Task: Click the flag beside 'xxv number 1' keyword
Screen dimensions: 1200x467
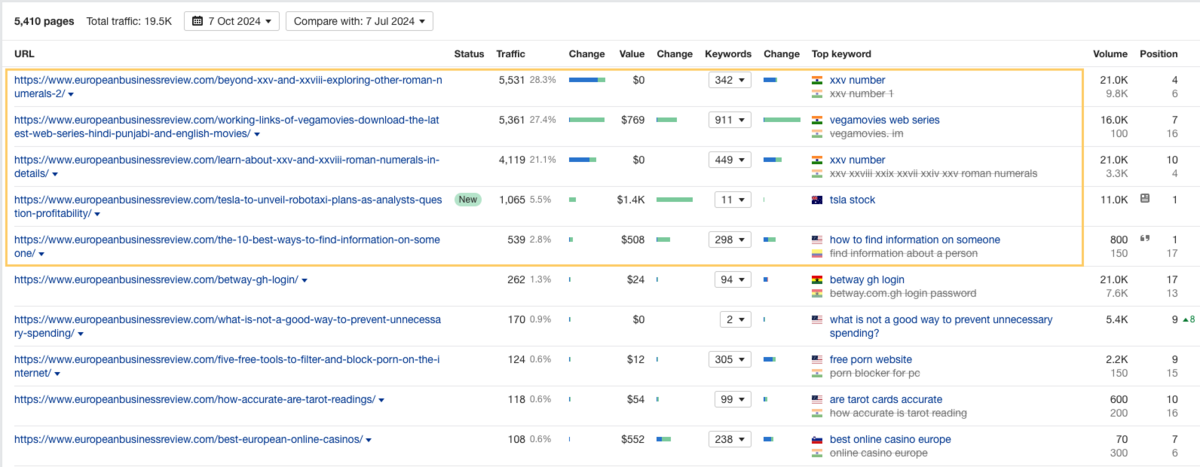Action: tap(817, 93)
